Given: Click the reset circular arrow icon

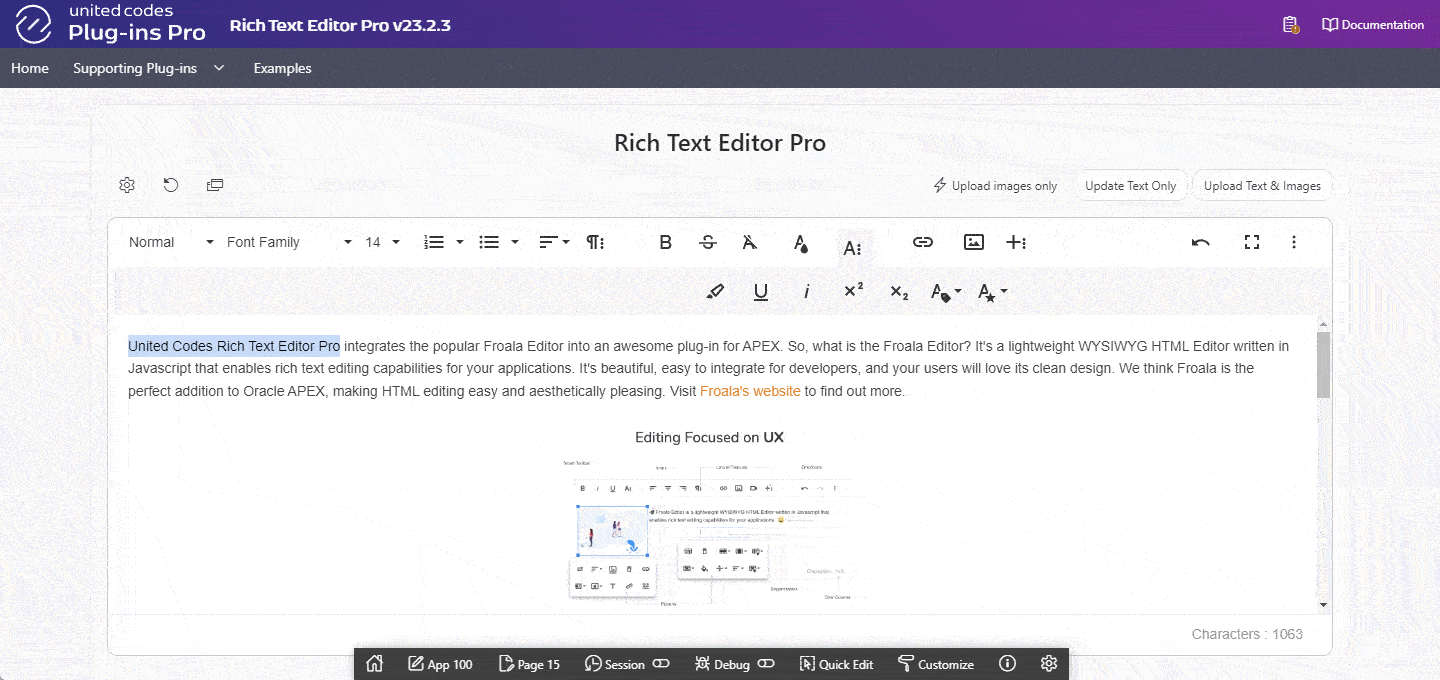Looking at the screenshot, I should (x=171, y=185).
